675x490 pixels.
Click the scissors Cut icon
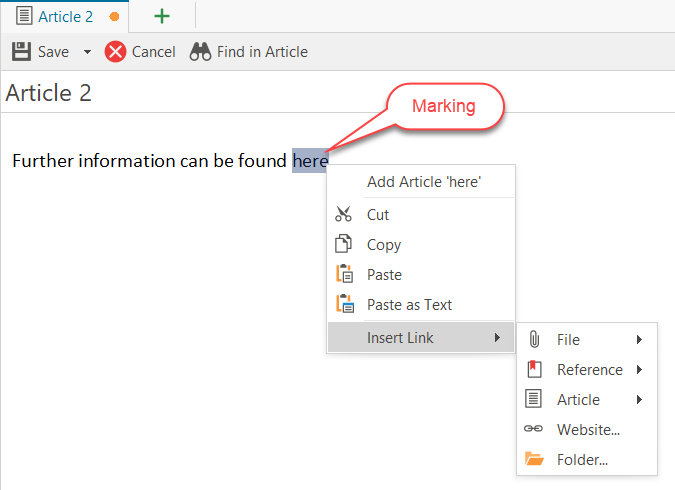(x=344, y=215)
